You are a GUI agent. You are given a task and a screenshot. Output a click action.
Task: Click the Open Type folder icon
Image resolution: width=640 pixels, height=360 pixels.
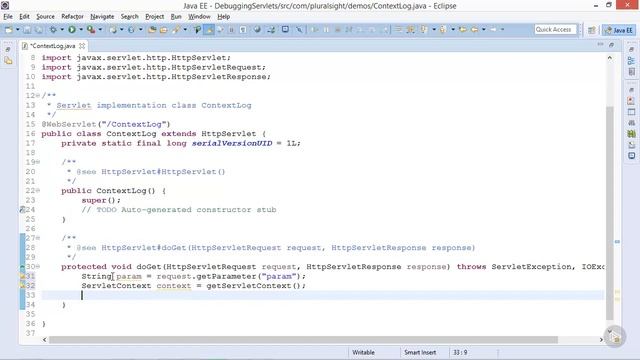click(152, 30)
